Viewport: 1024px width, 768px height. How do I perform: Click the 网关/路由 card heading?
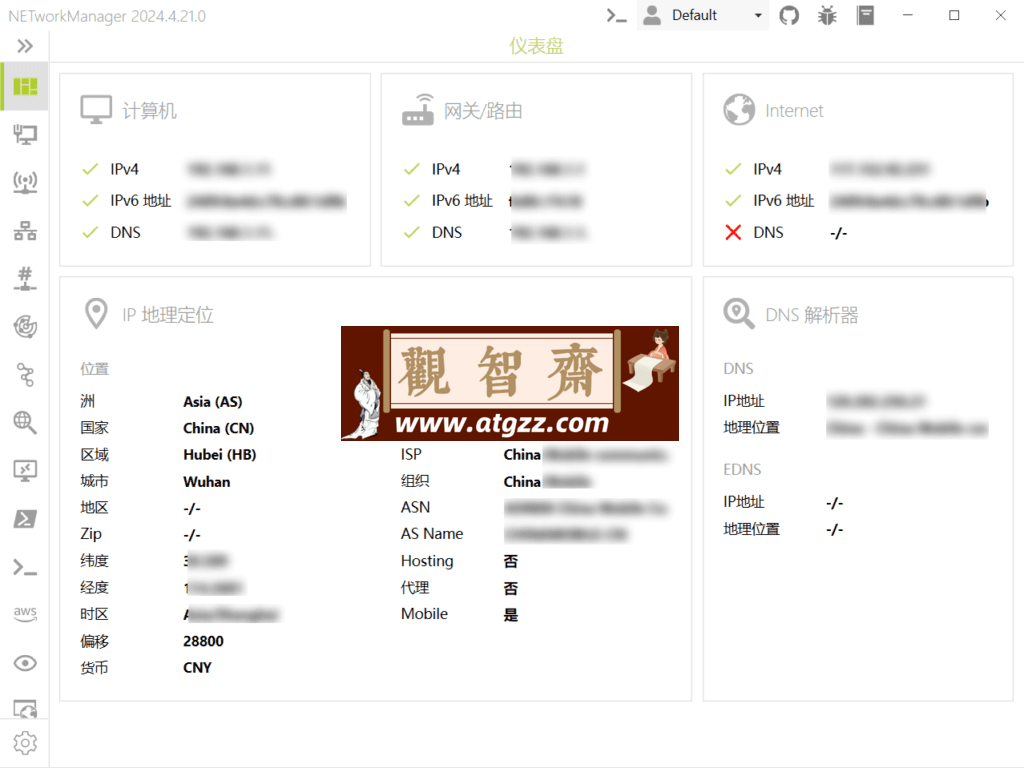click(x=483, y=110)
